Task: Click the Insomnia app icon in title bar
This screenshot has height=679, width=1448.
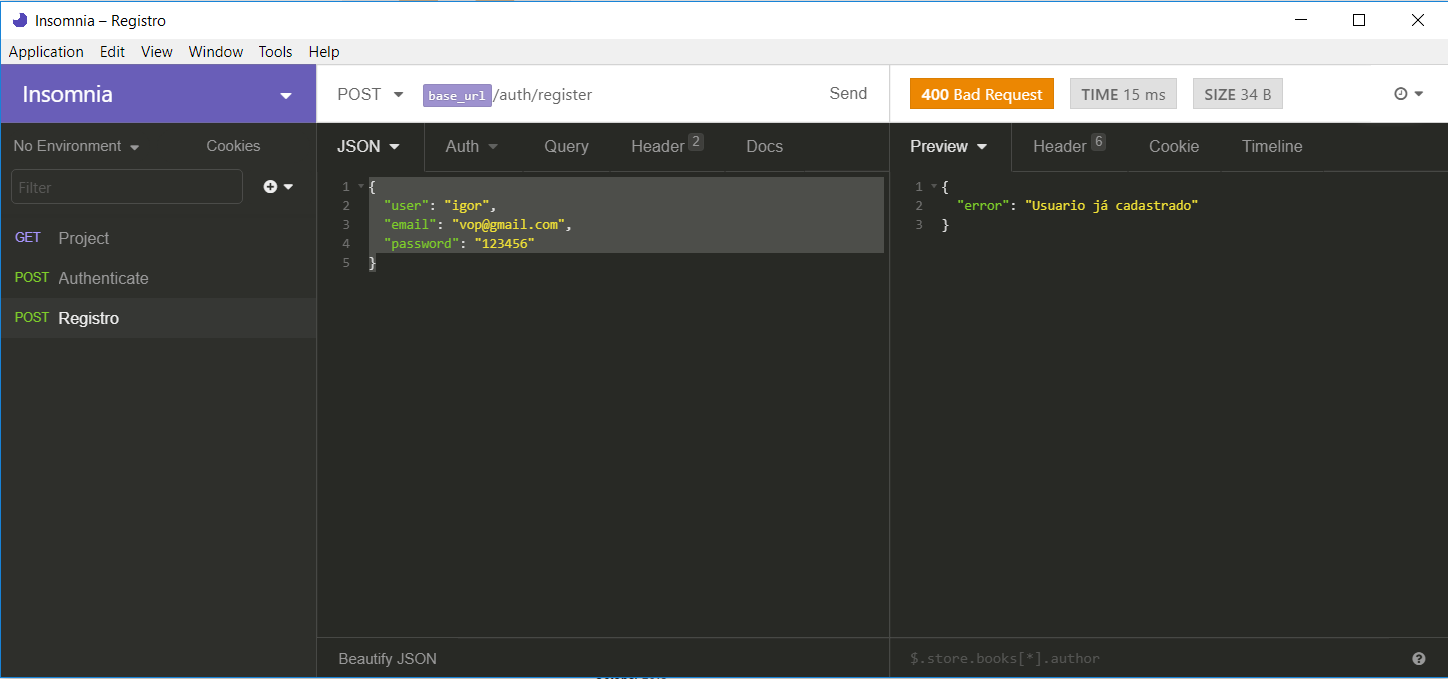Action: pyautogui.click(x=19, y=20)
